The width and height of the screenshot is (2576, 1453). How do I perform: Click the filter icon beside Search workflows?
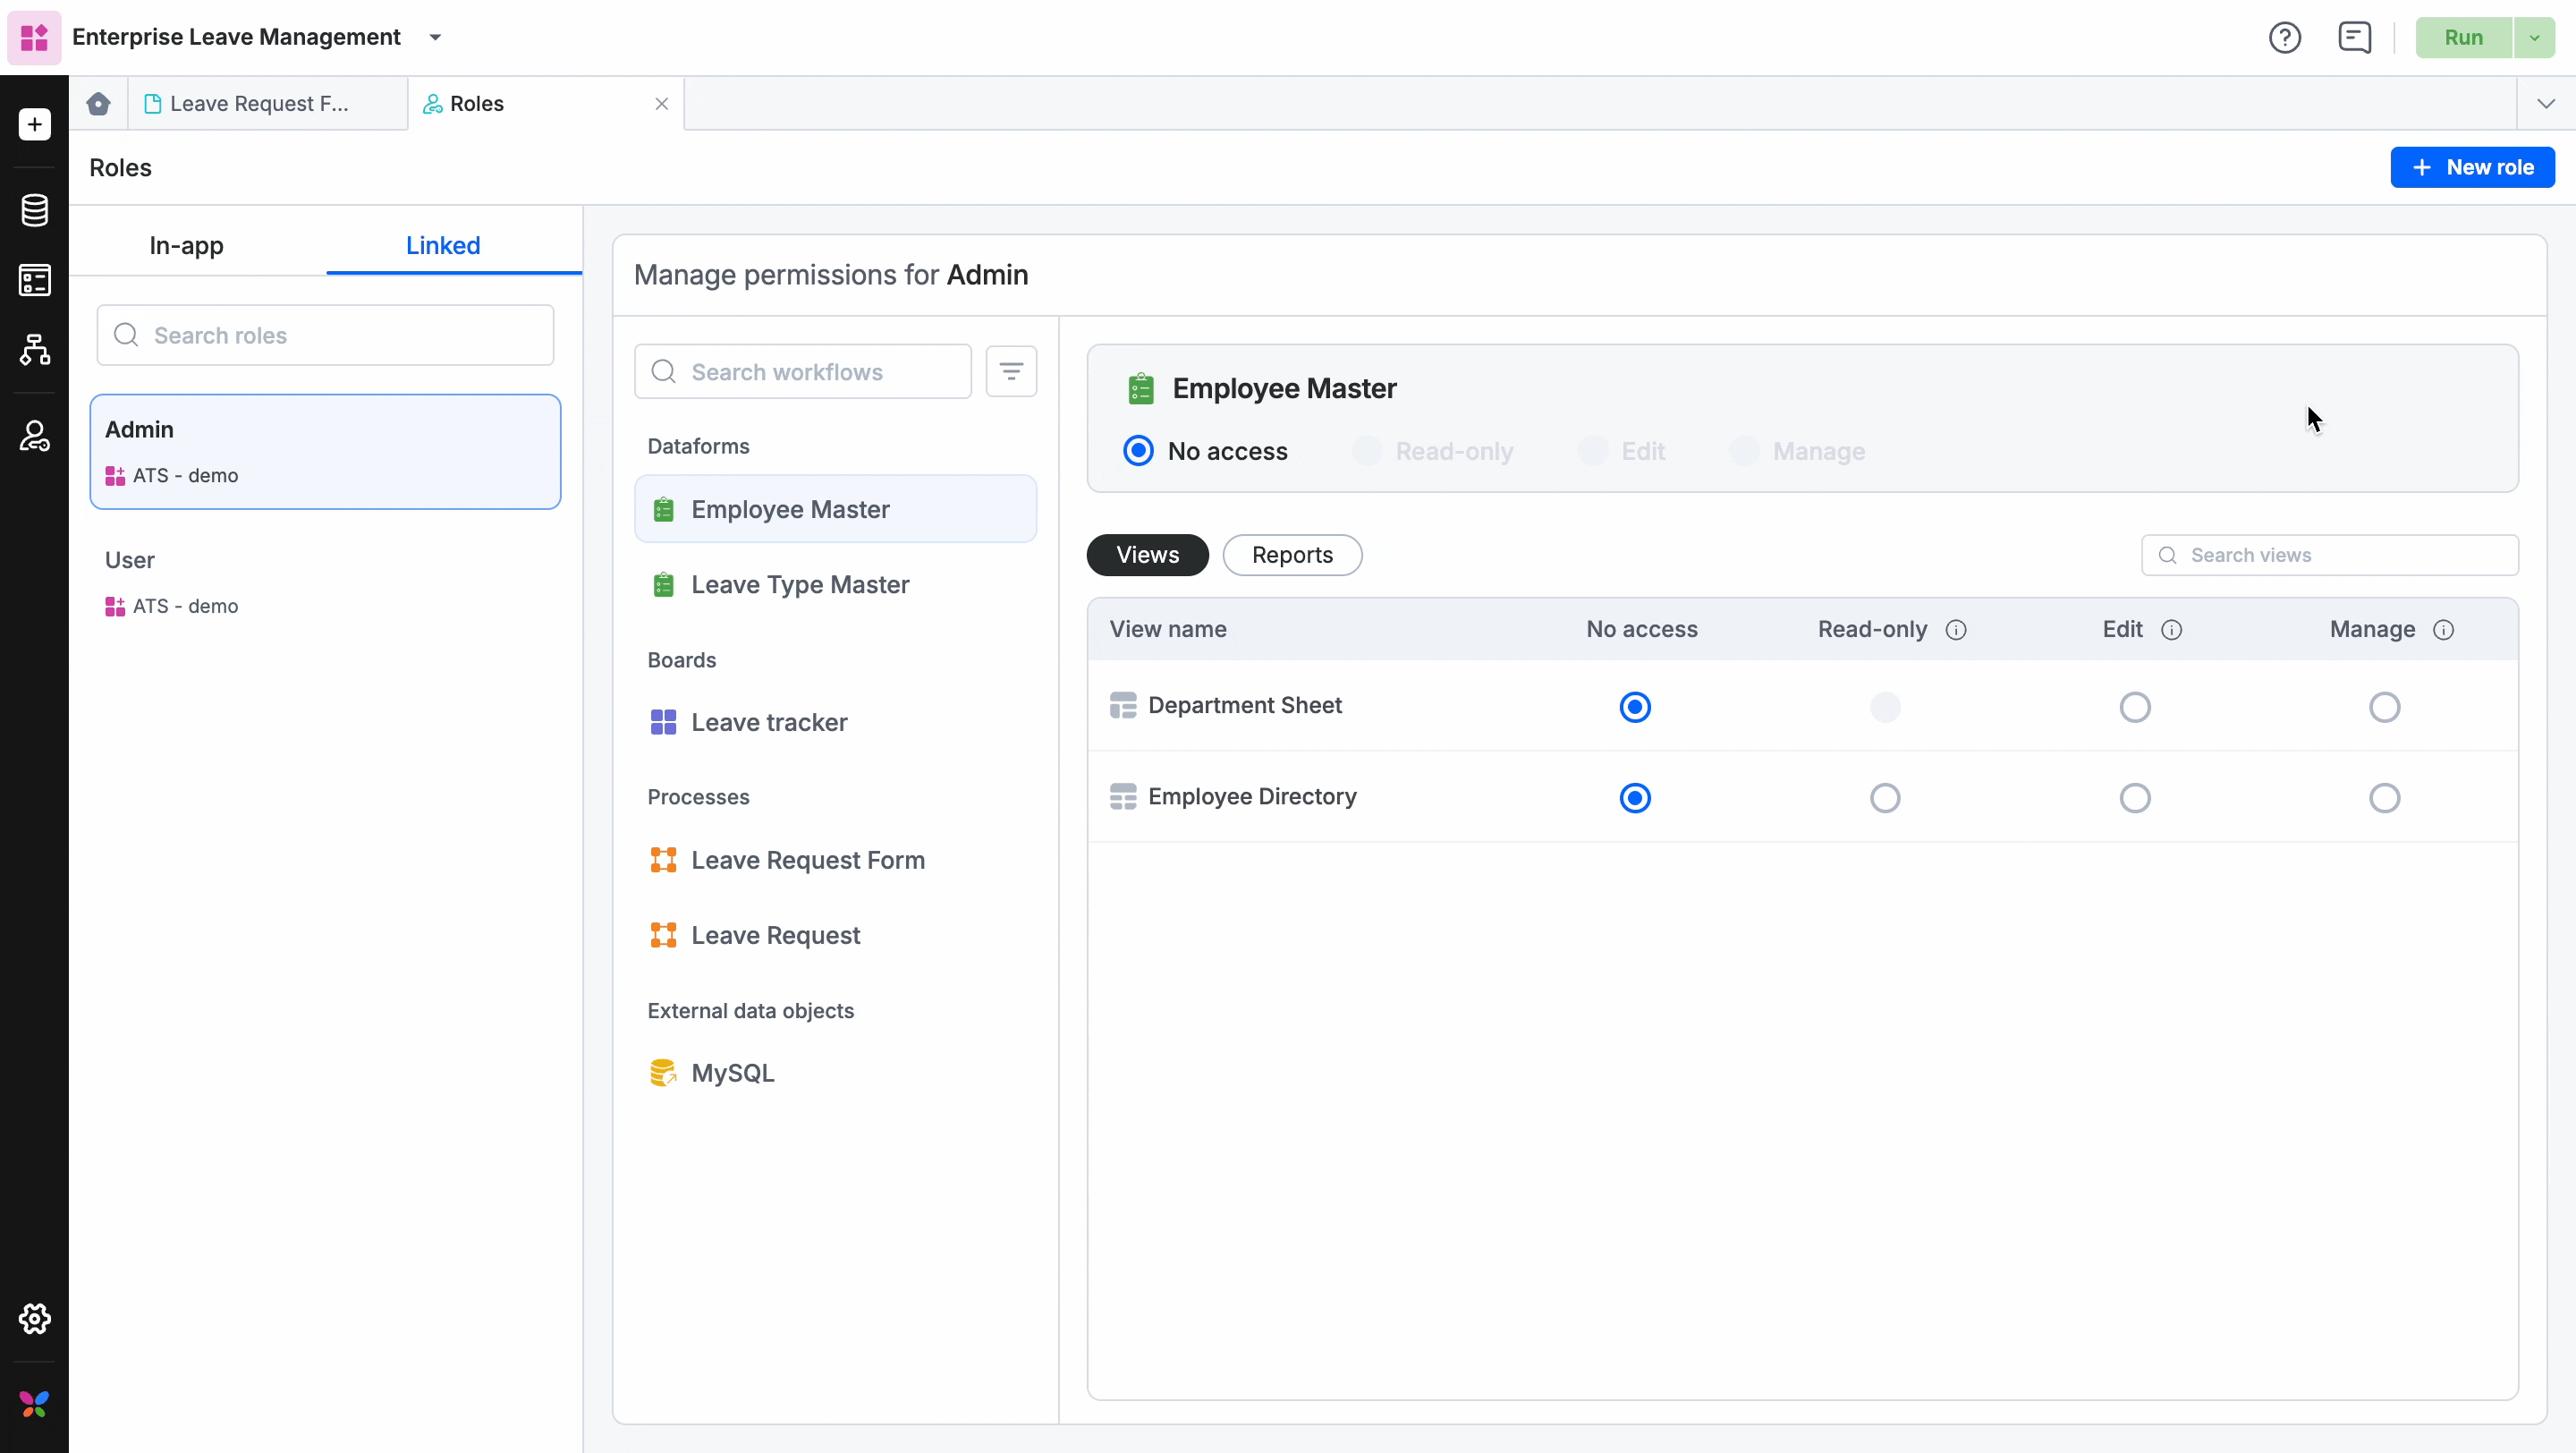1011,372
